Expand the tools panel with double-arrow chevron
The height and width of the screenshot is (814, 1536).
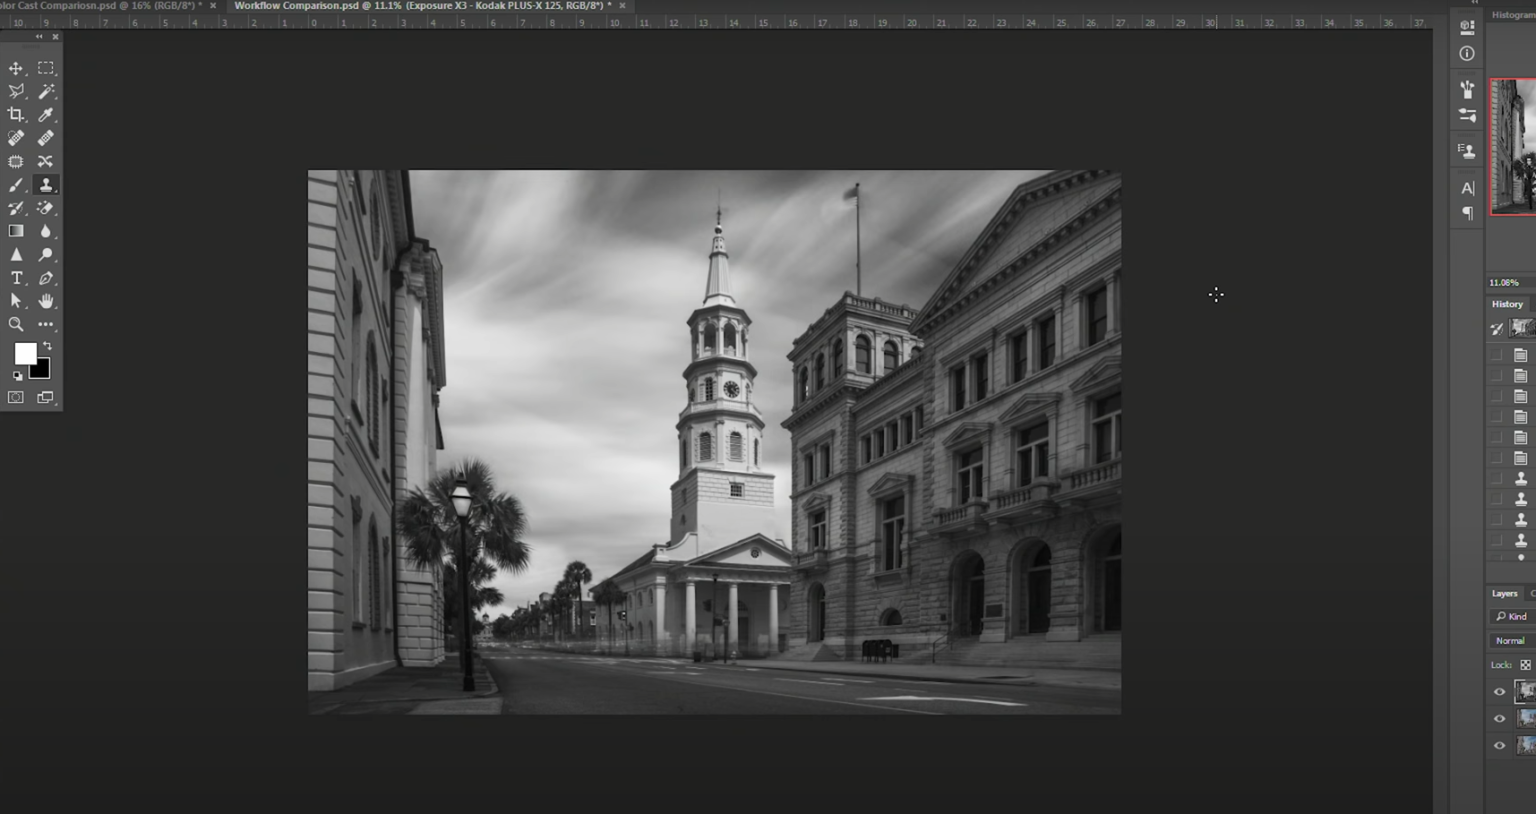[38, 36]
